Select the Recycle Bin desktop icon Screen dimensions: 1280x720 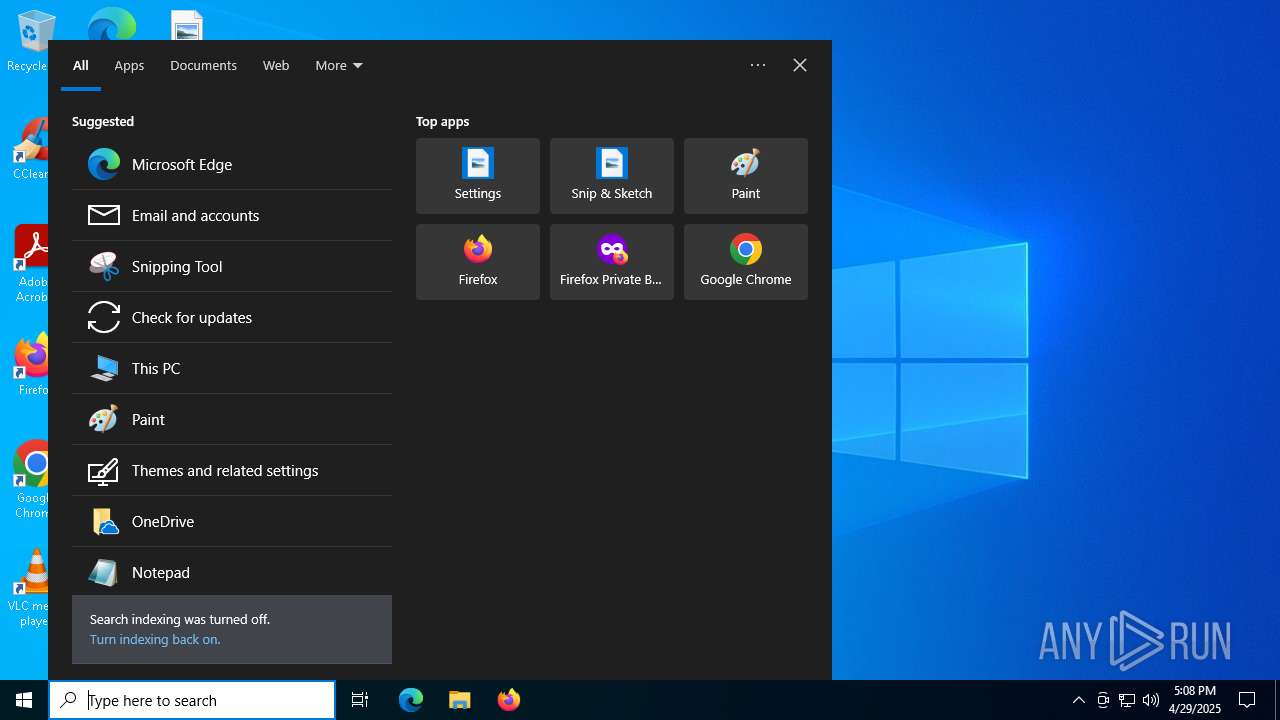coord(27,41)
